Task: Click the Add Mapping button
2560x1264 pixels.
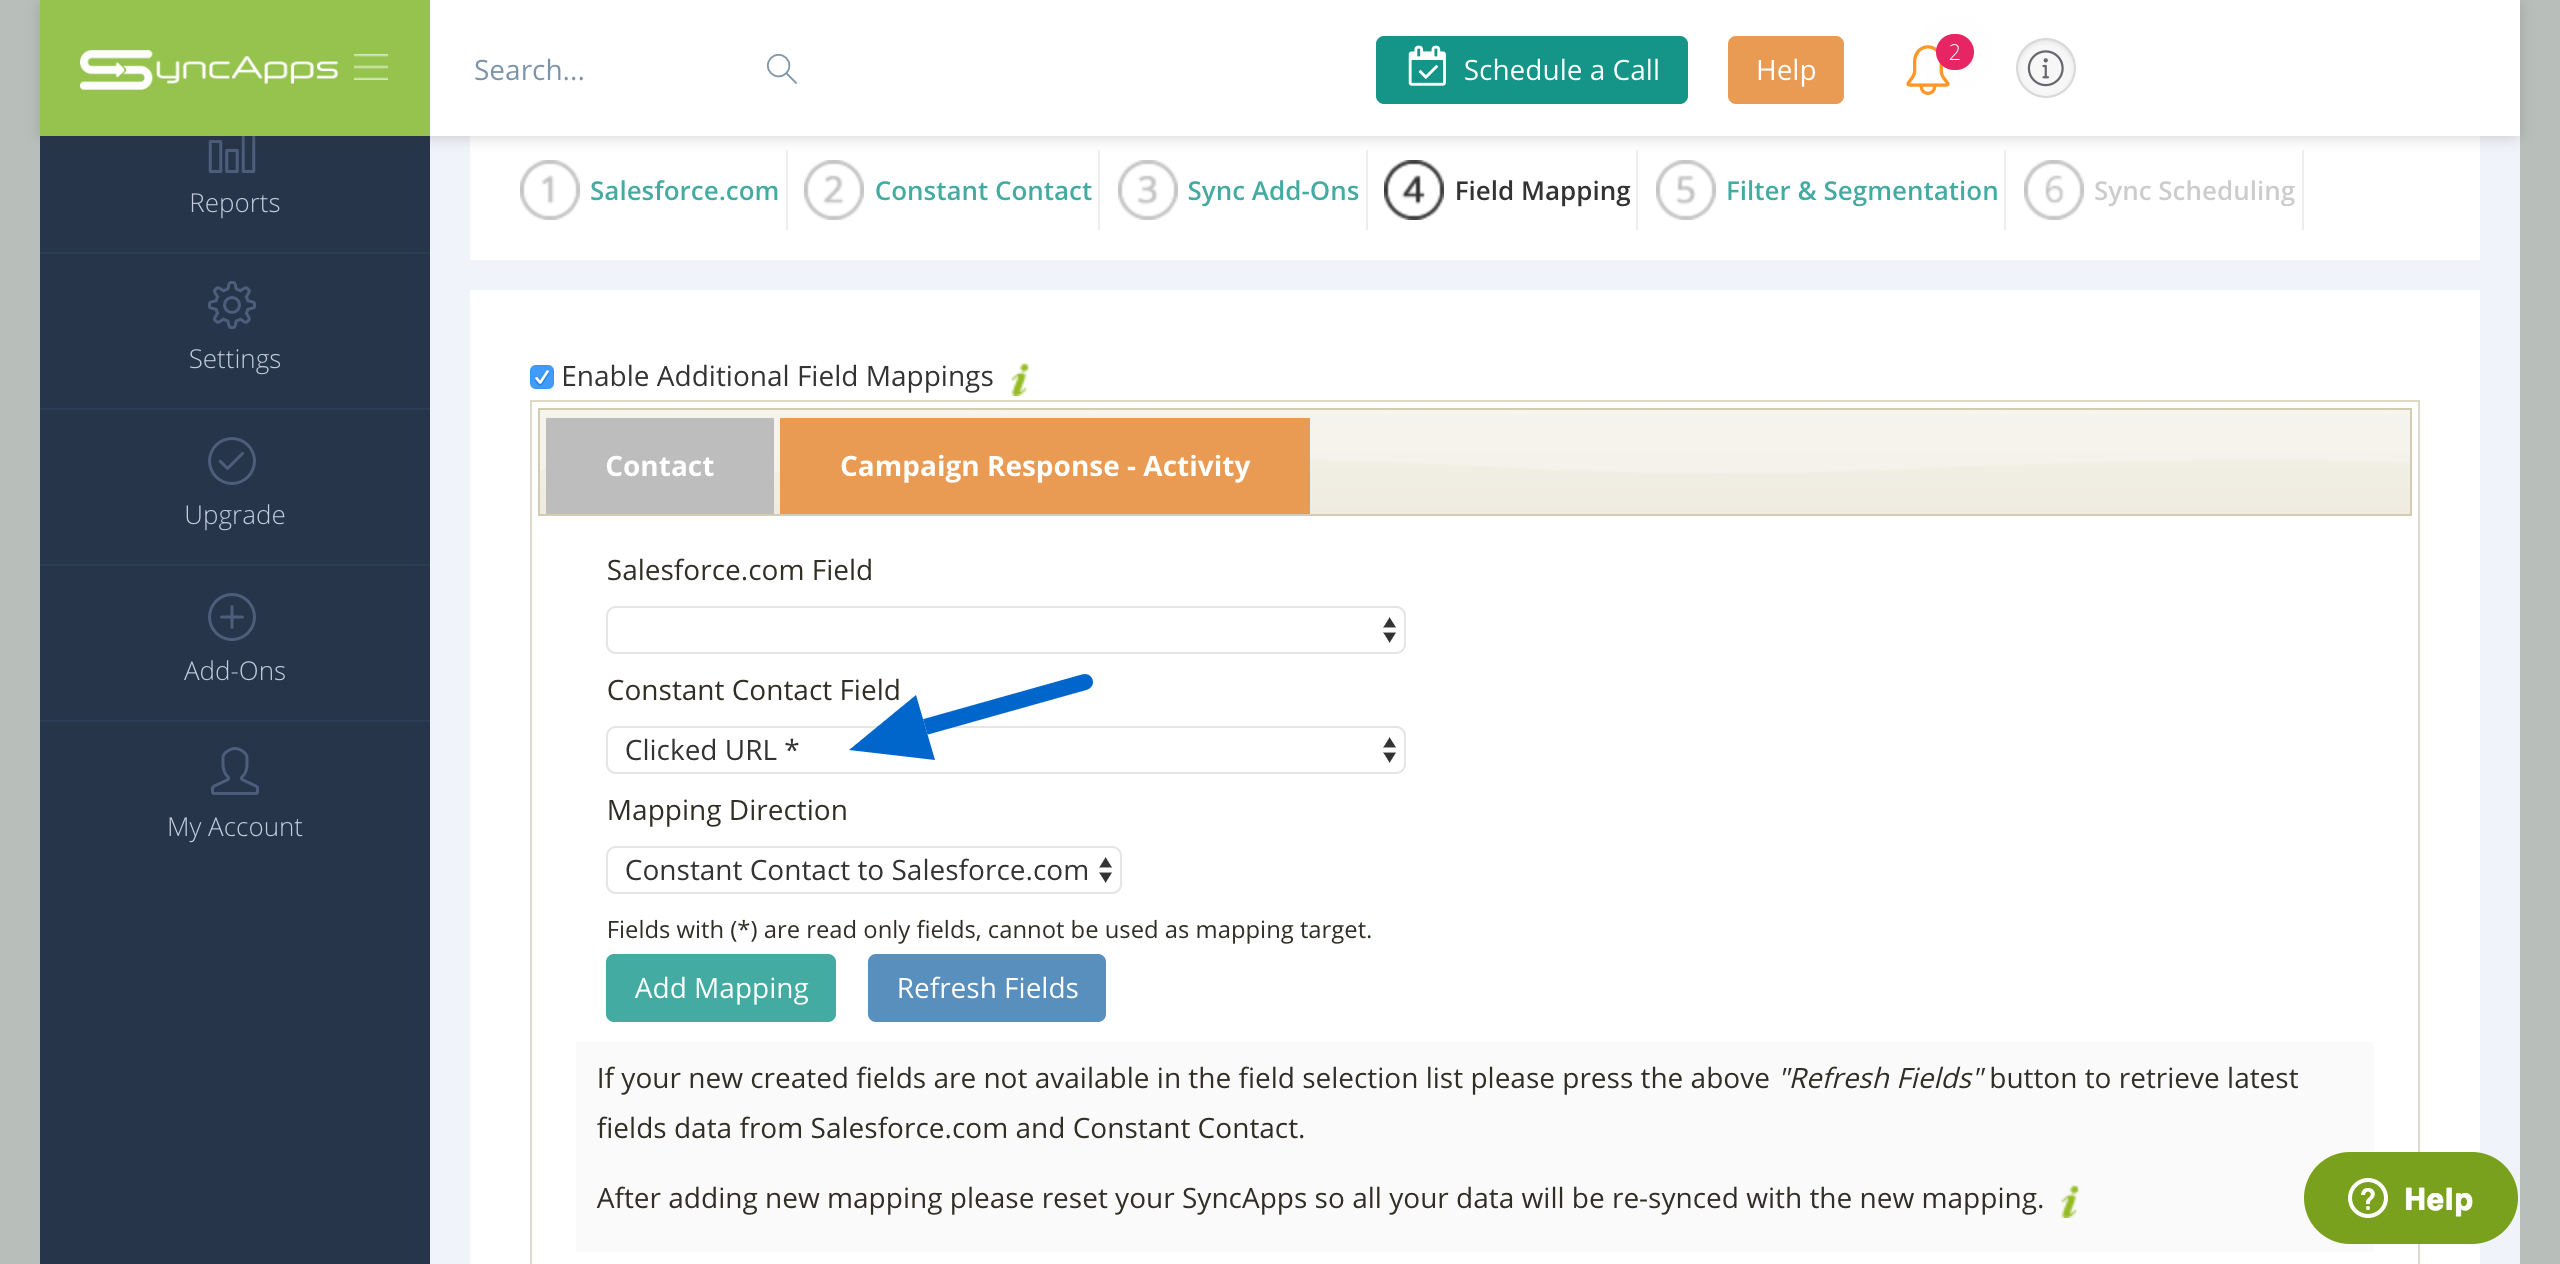Action: (721, 988)
